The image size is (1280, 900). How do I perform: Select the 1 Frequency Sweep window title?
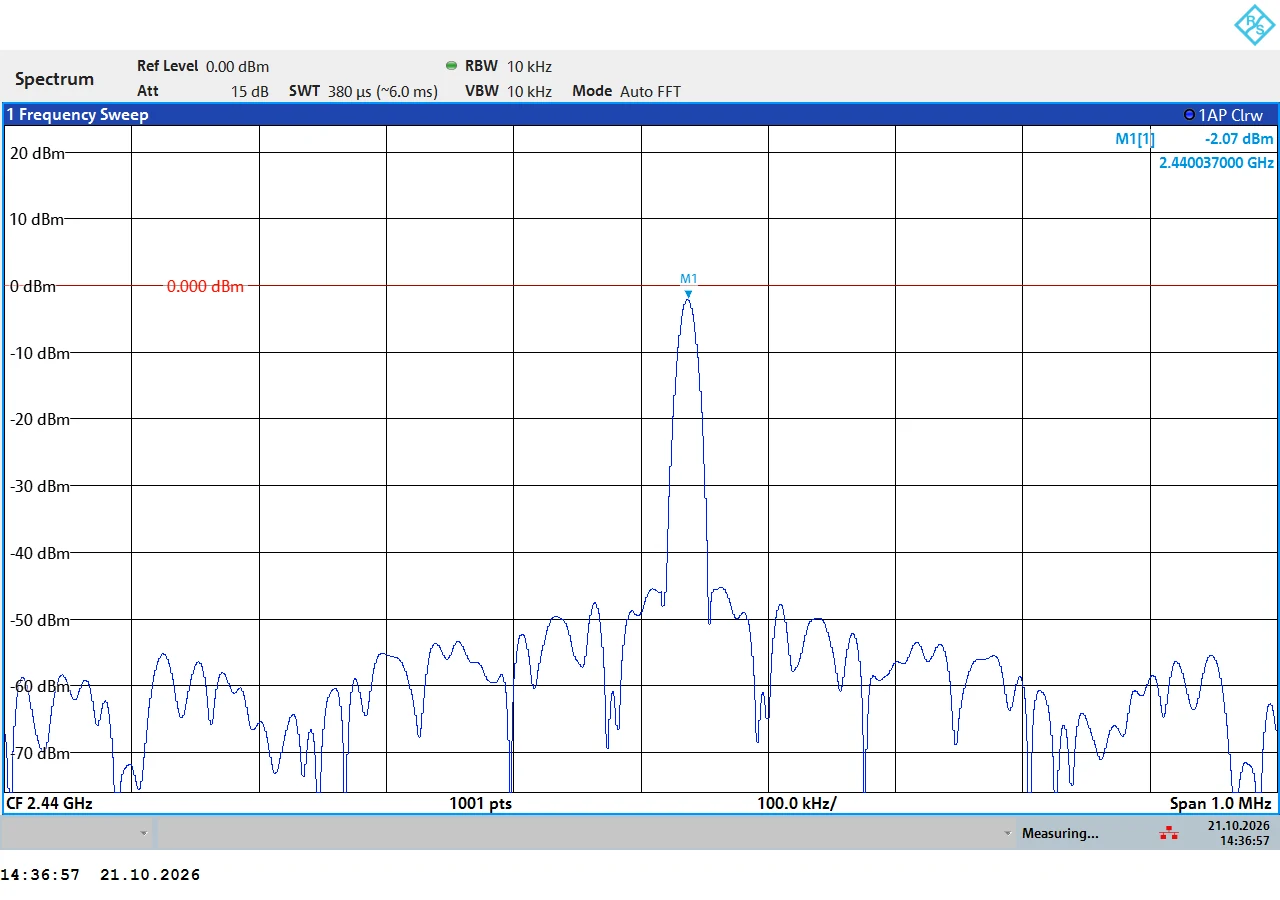77,115
